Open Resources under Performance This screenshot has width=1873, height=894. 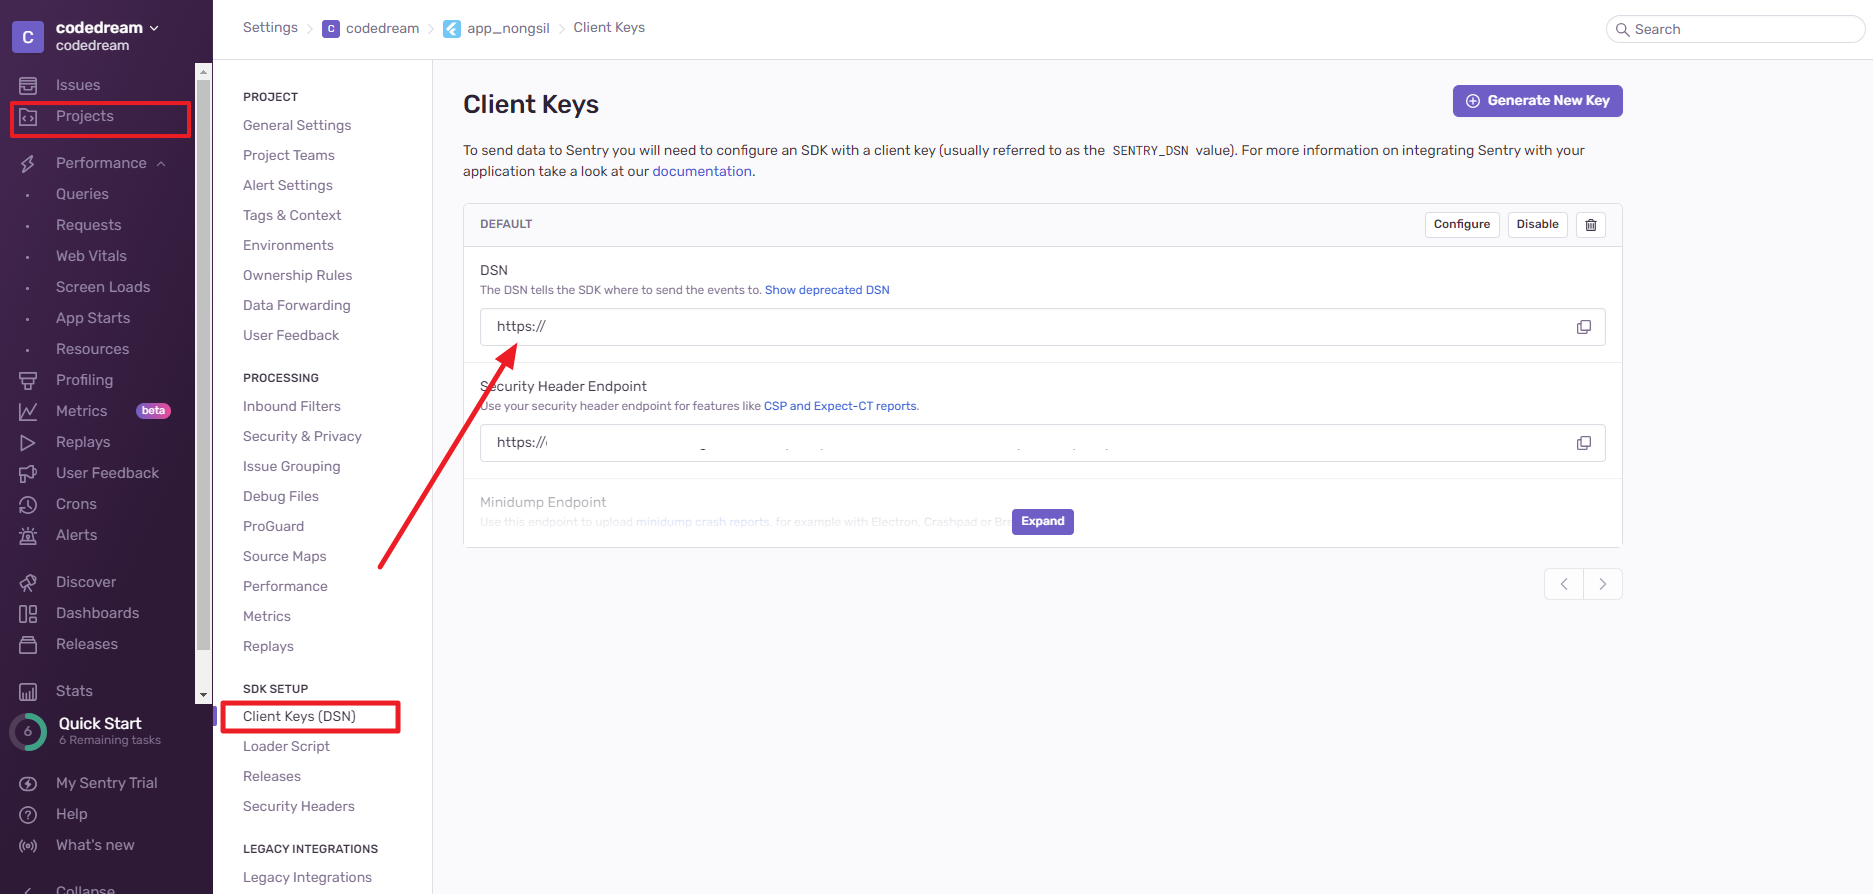pos(92,349)
